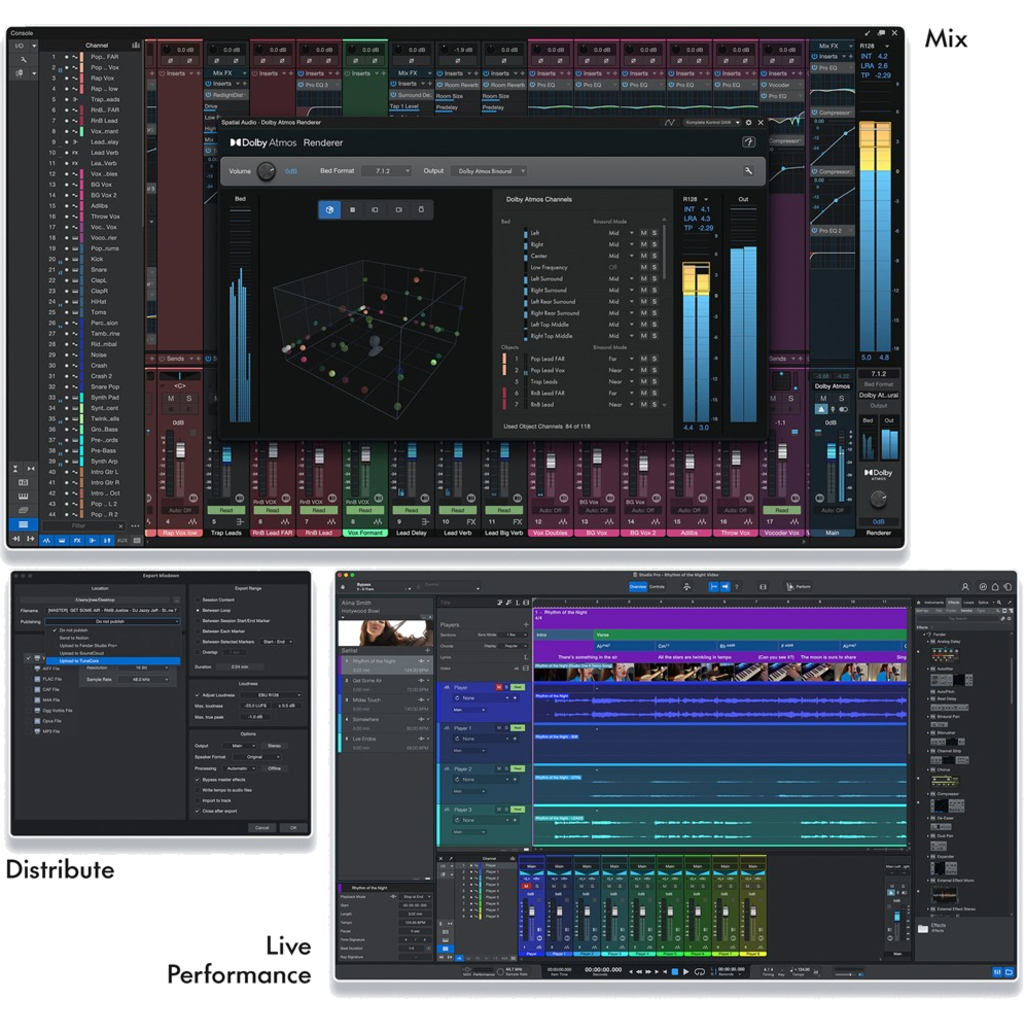Switch to Controls tab in Live window
Viewport: 1024px width, 1024px height.
657,586
